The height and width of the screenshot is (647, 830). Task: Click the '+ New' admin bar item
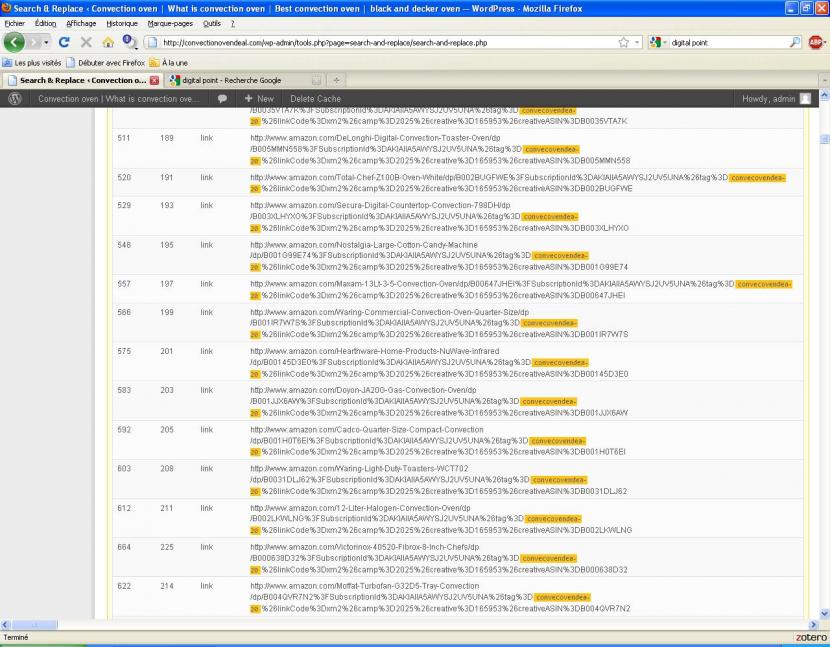coord(259,98)
